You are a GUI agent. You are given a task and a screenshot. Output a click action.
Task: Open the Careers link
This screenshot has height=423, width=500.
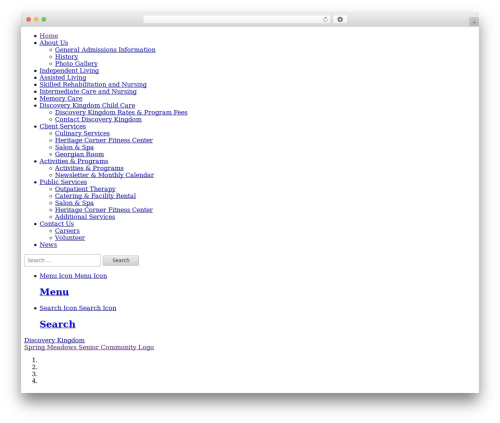point(67,231)
